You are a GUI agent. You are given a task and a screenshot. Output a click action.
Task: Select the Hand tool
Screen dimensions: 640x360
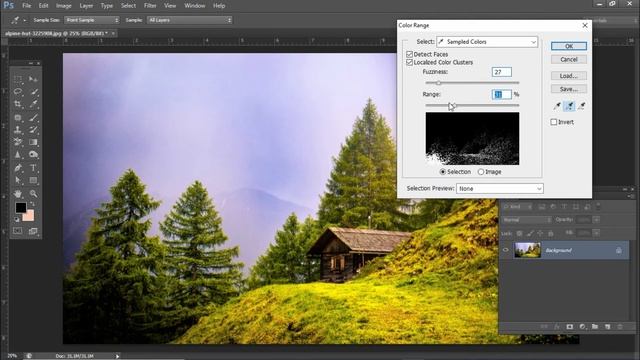(18, 193)
